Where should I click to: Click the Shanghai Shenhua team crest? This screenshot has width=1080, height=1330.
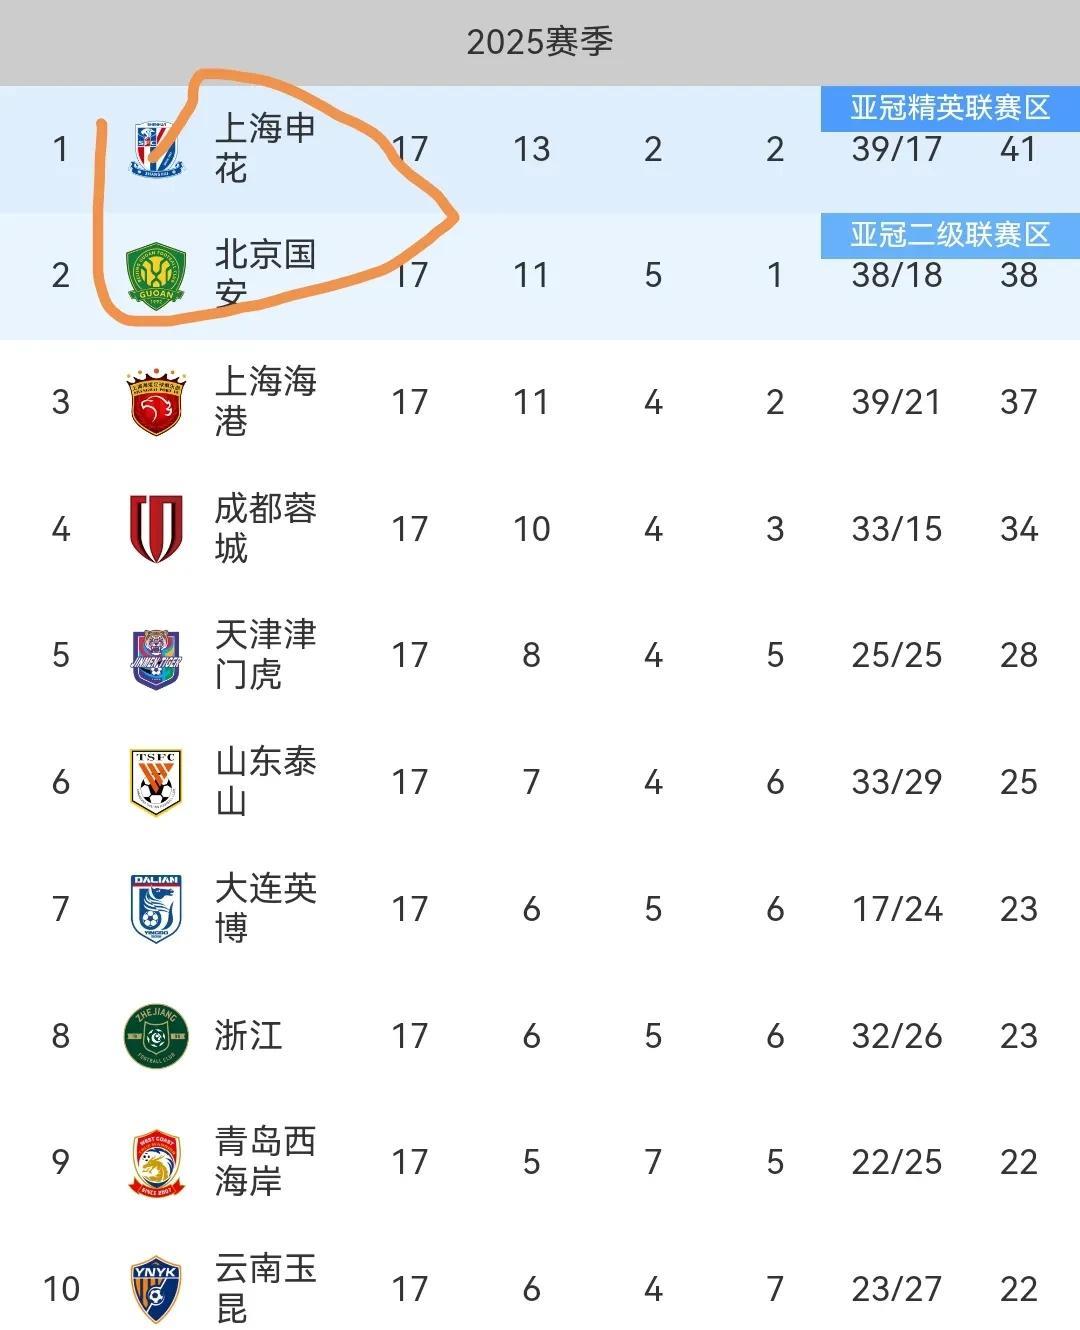coord(157,149)
